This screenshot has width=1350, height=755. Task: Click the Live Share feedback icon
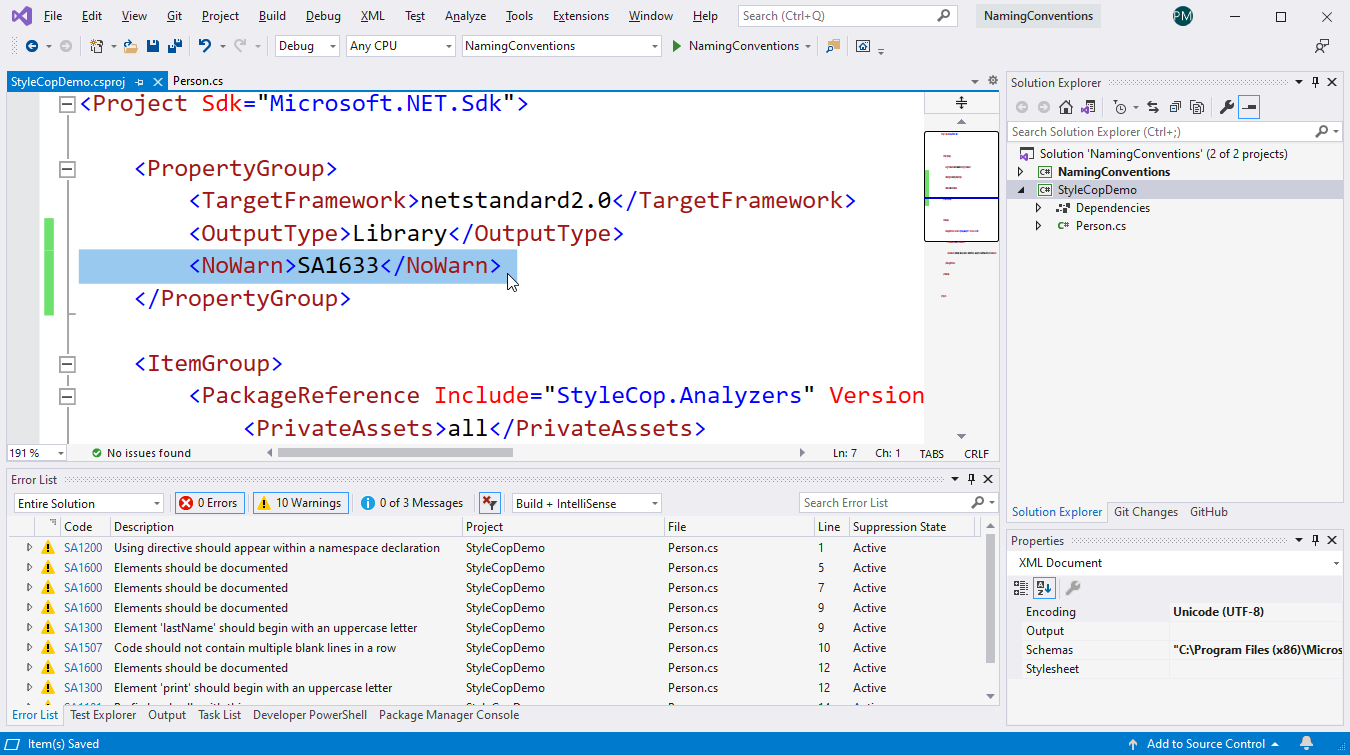(x=1322, y=46)
